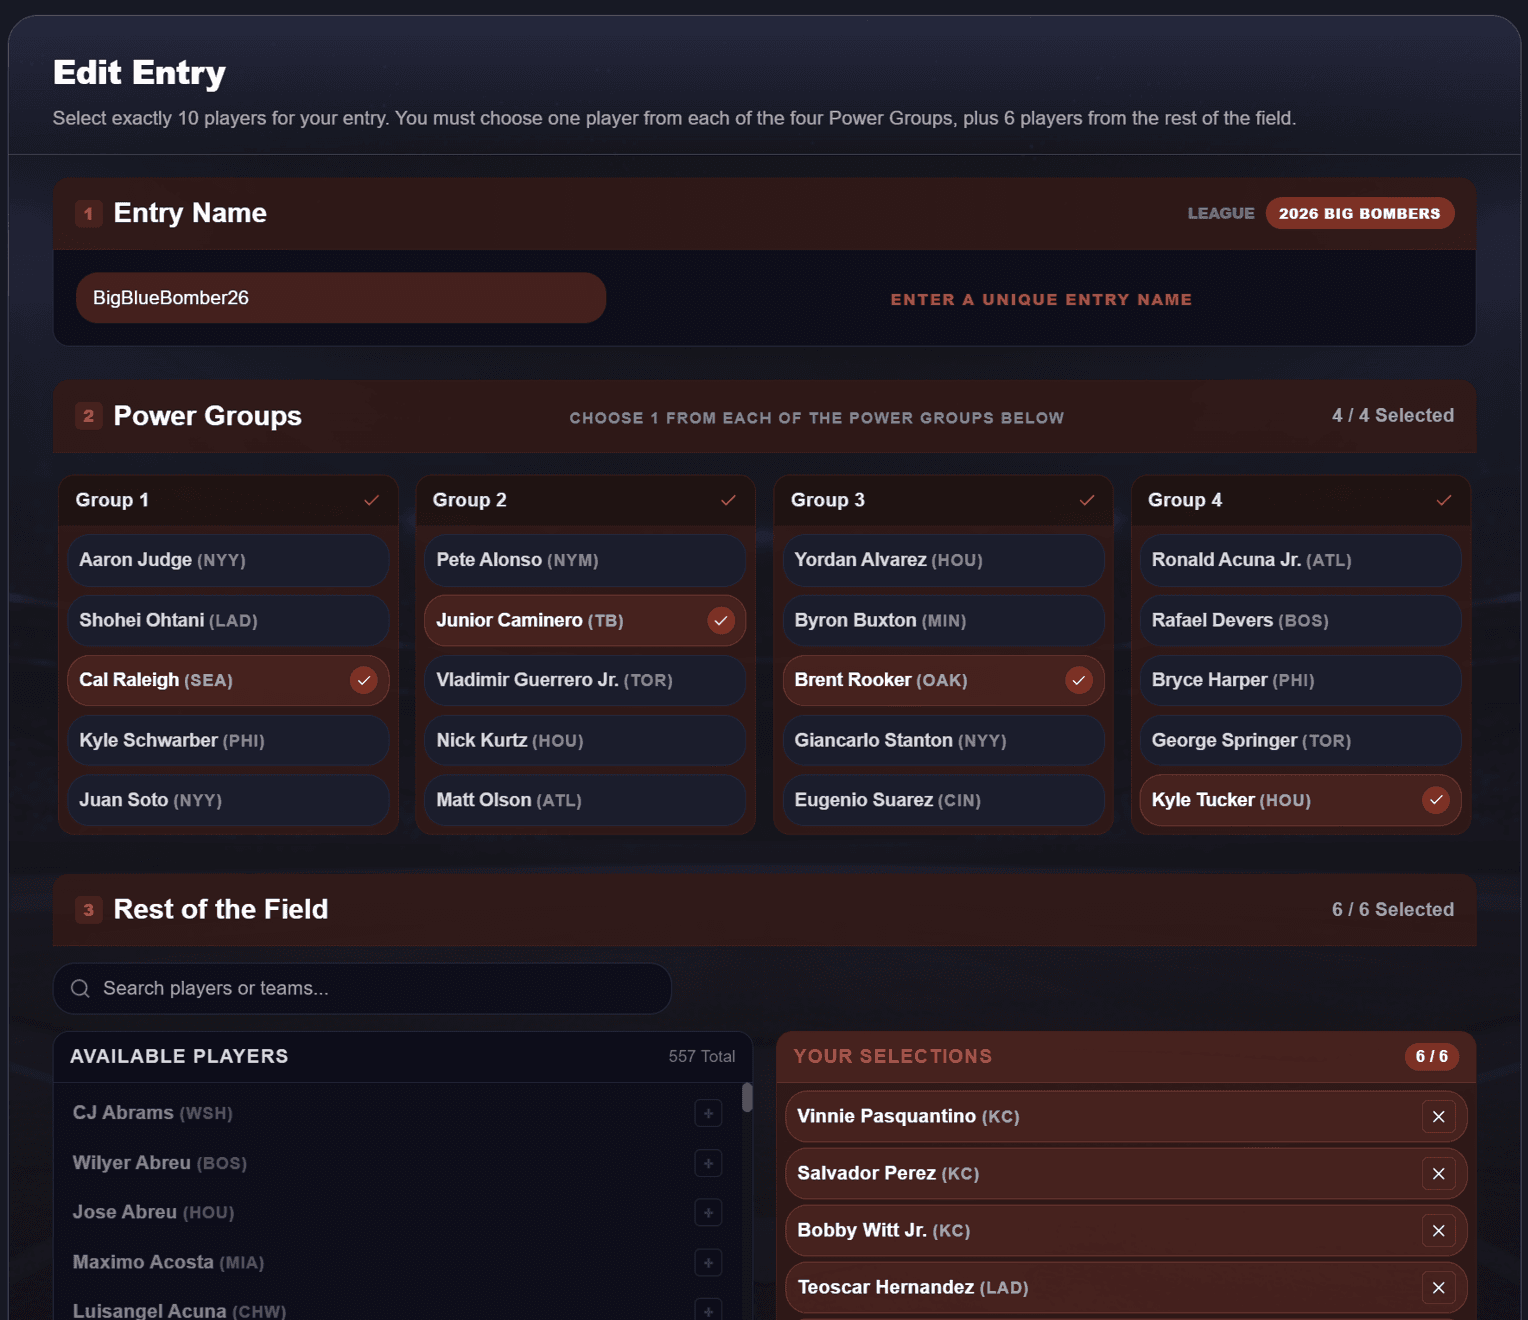Click the available players list scrollbar

(747, 1098)
